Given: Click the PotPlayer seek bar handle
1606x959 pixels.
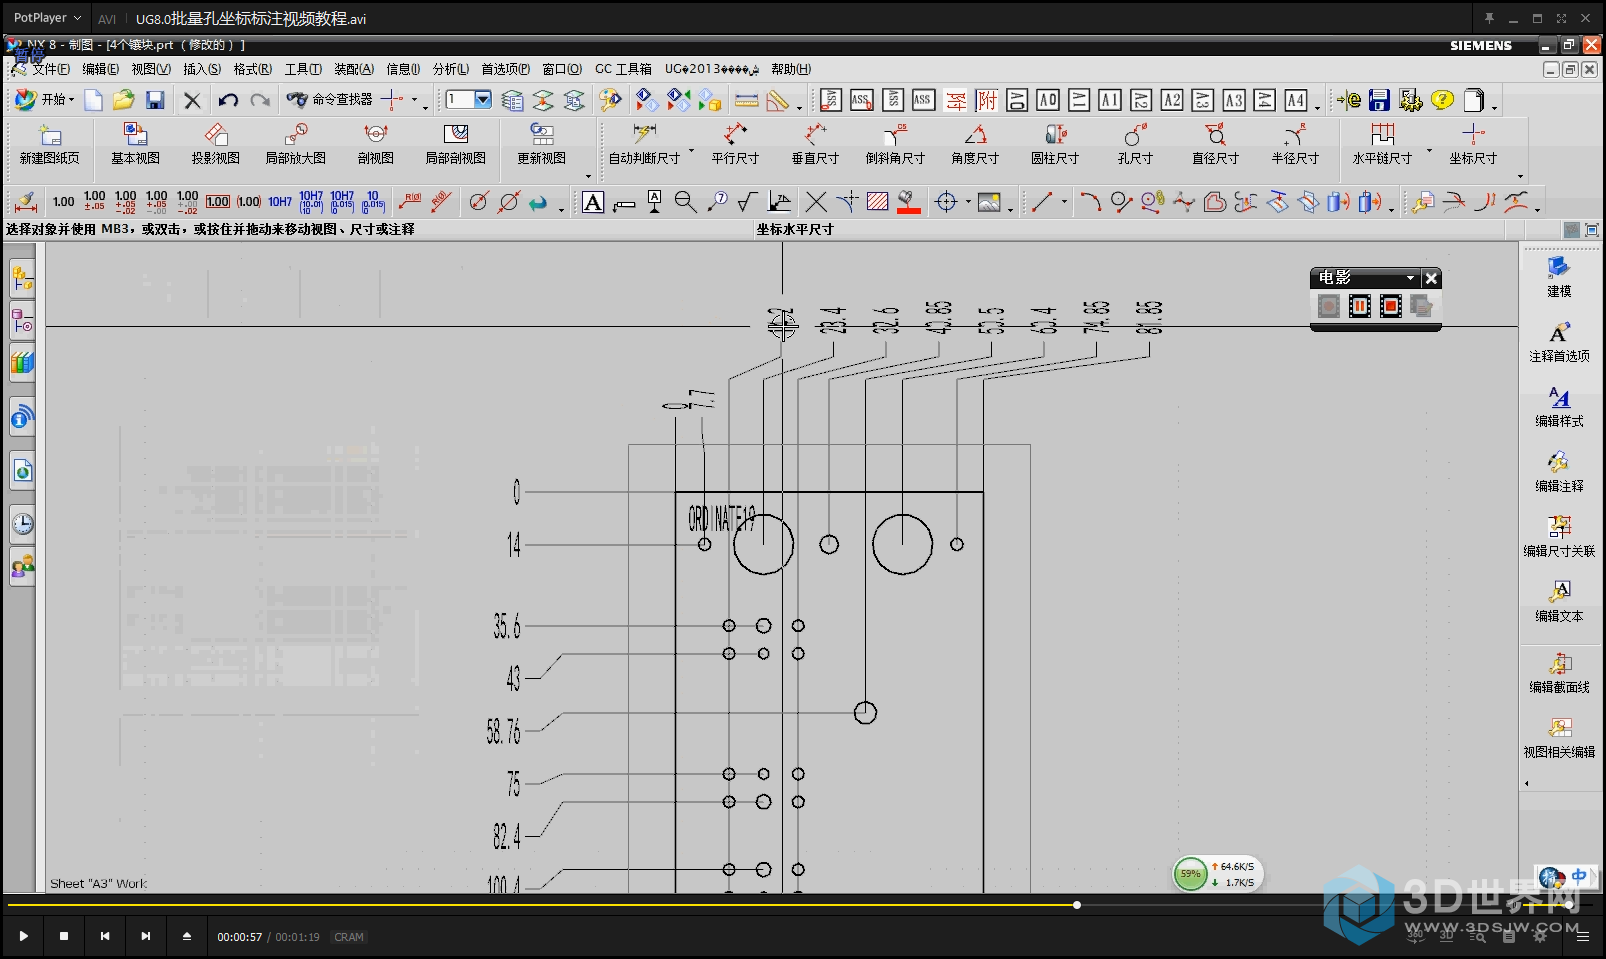Looking at the screenshot, I should coord(1077,905).
